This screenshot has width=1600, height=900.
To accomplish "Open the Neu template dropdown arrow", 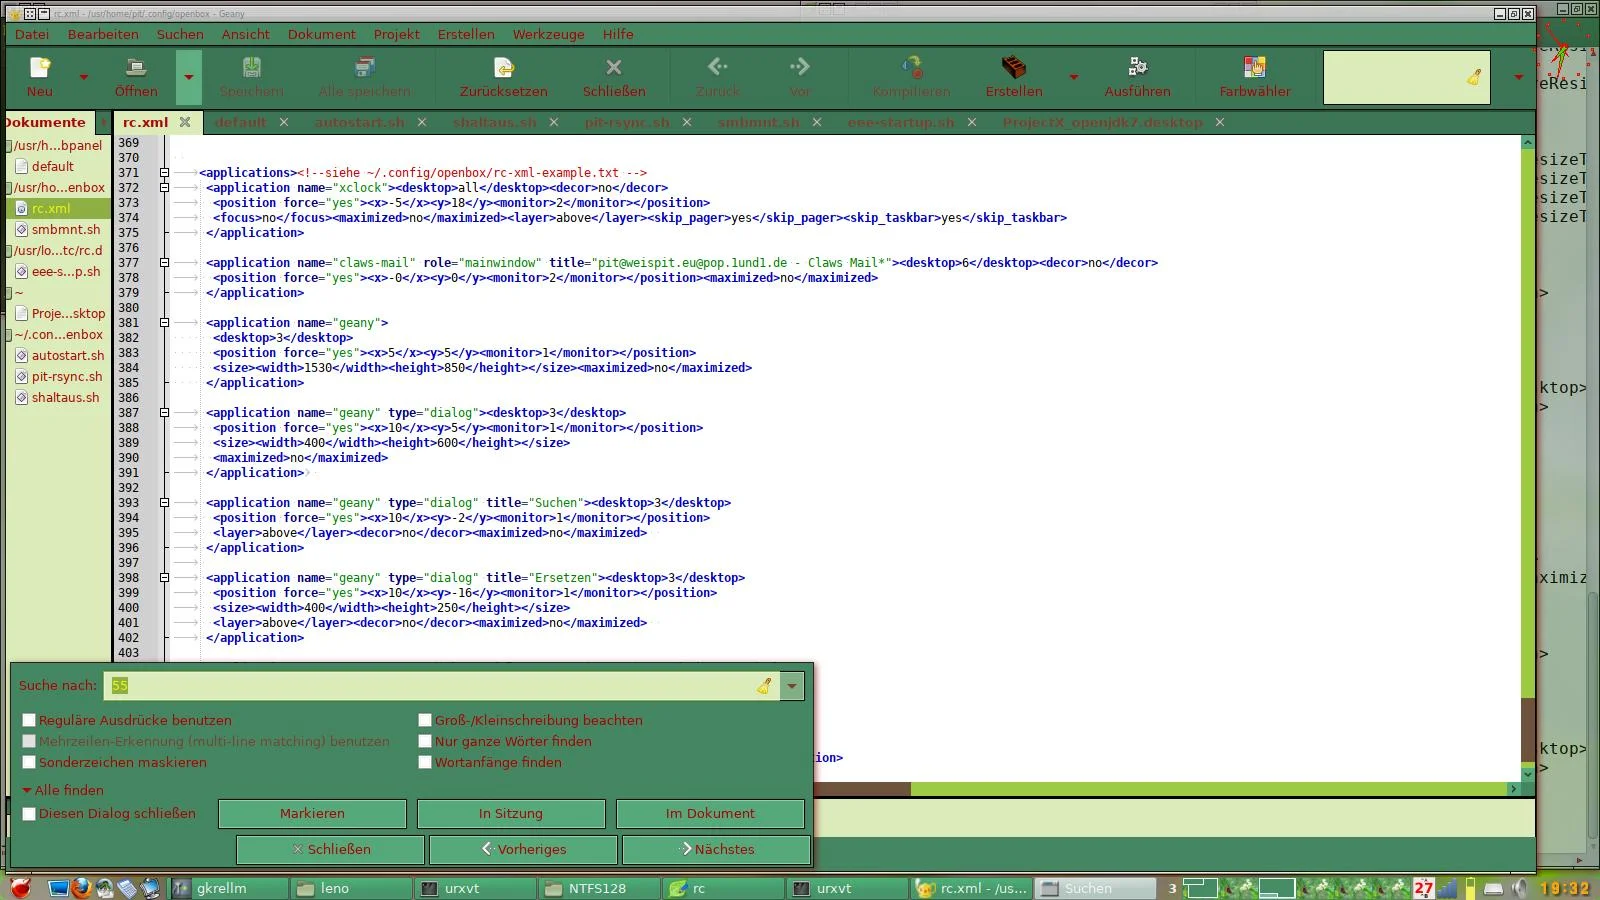I will point(84,77).
